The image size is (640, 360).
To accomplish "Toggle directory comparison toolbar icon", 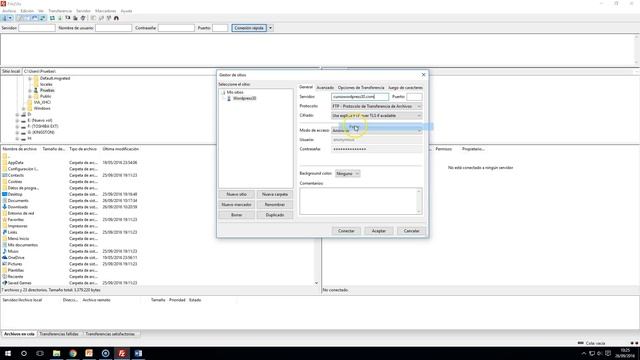I will point(101,18).
